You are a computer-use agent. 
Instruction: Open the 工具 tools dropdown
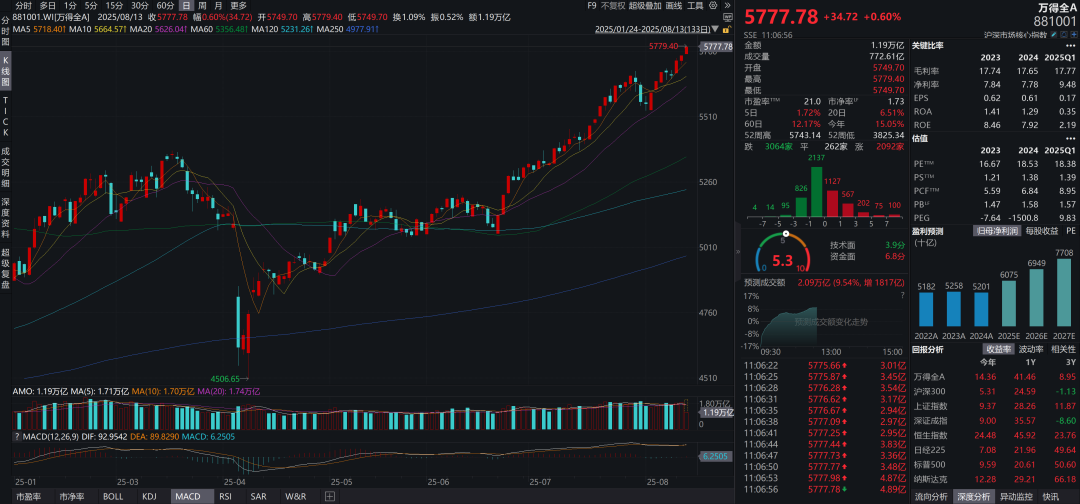click(x=695, y=6)
